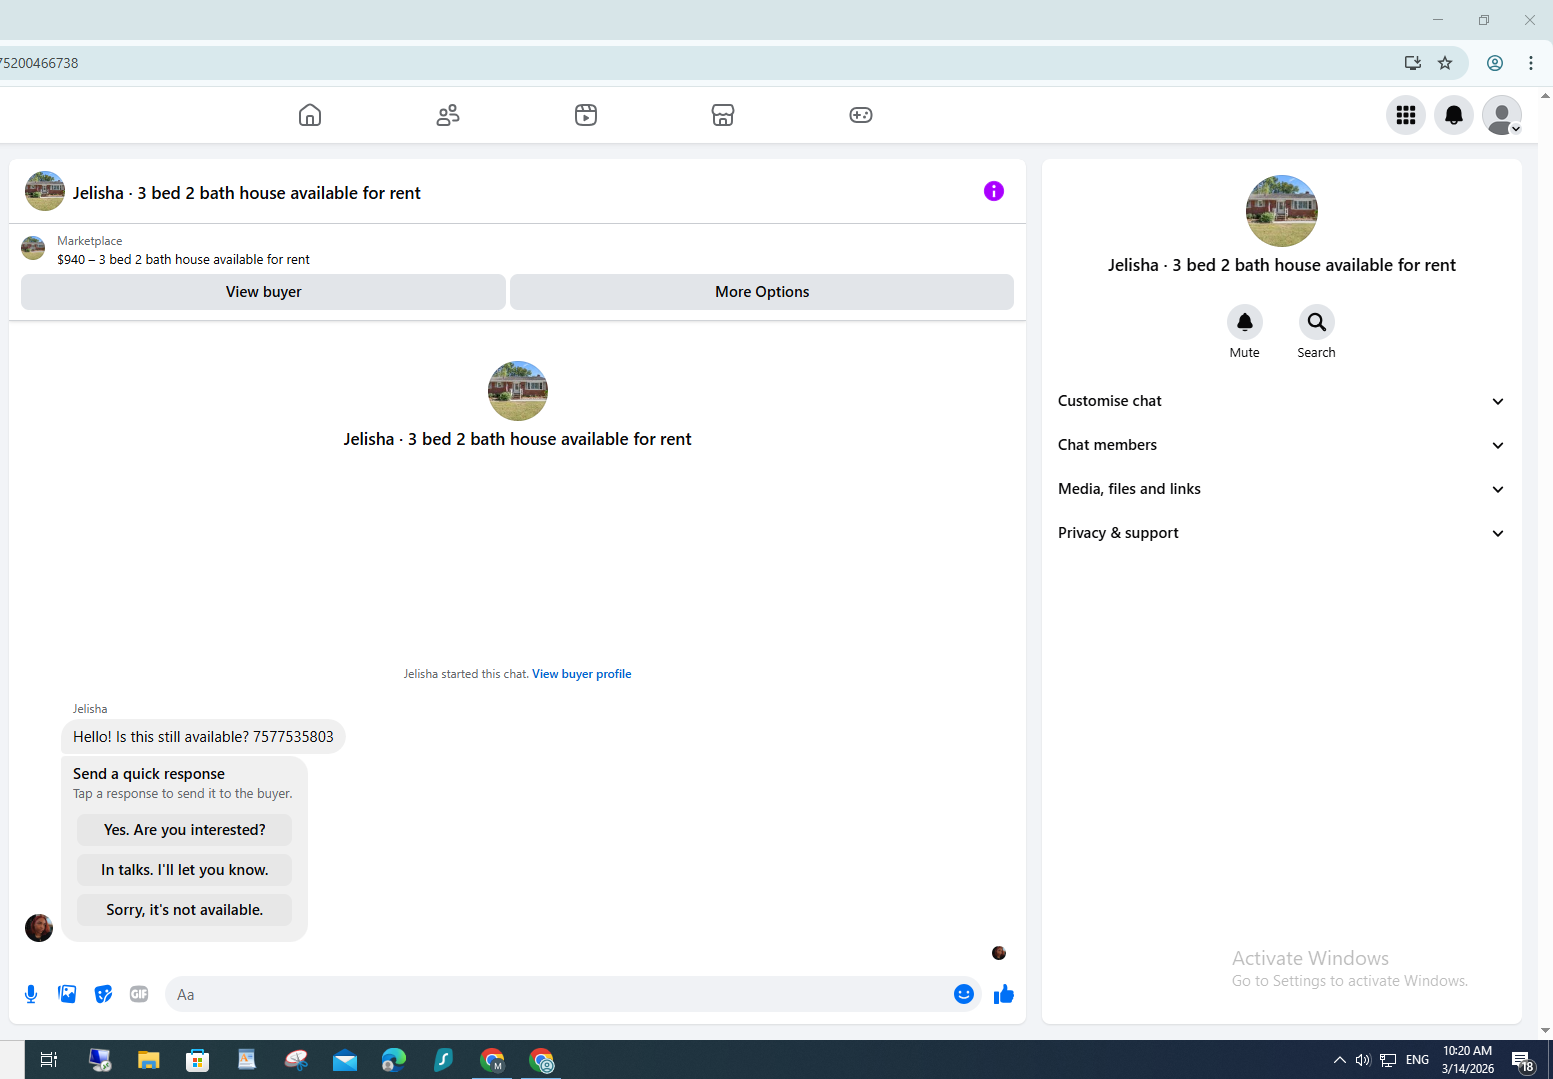Open the volume control in the system tray
Image resolution: width=1553 pixels, height=1079 pixels.
pyautogui.click(x=1363, y=1060)
